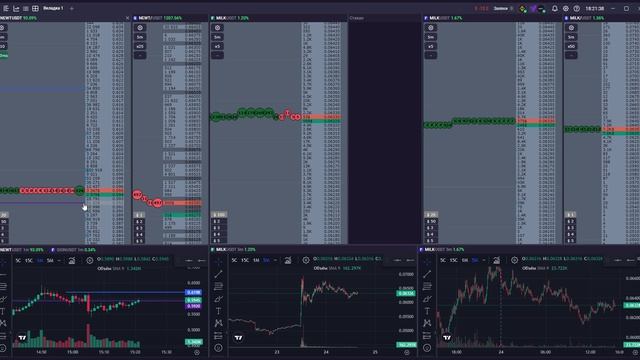Close the NEWTUSDT 93.09% order book panel
The width and height of the screenshot is (640, 360).
[x=127, y=18]
